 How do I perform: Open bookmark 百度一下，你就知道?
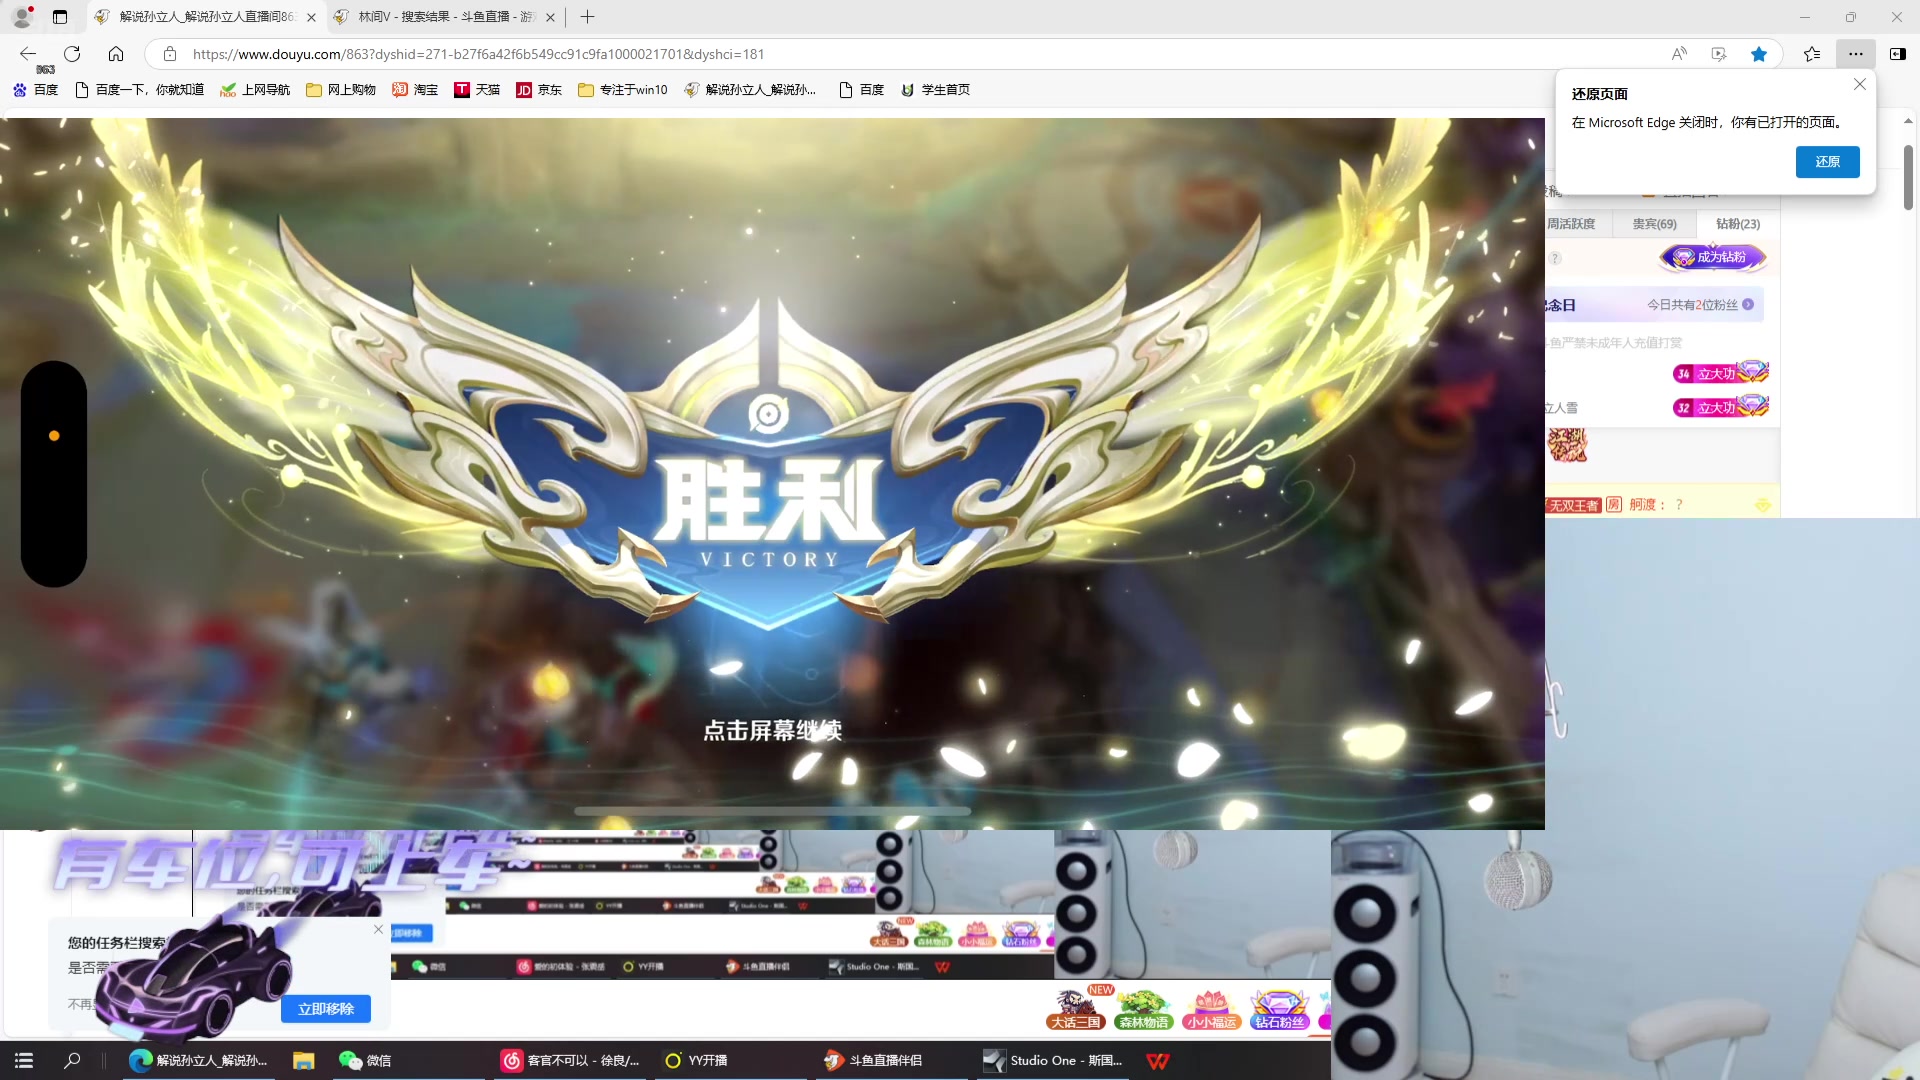click(139, 90)
